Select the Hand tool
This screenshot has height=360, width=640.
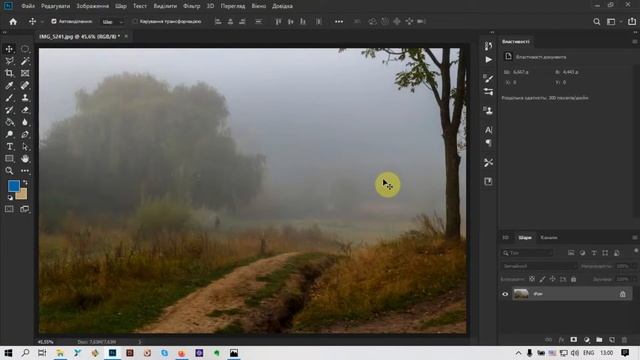pyautogui.click(x=25, y=159)
